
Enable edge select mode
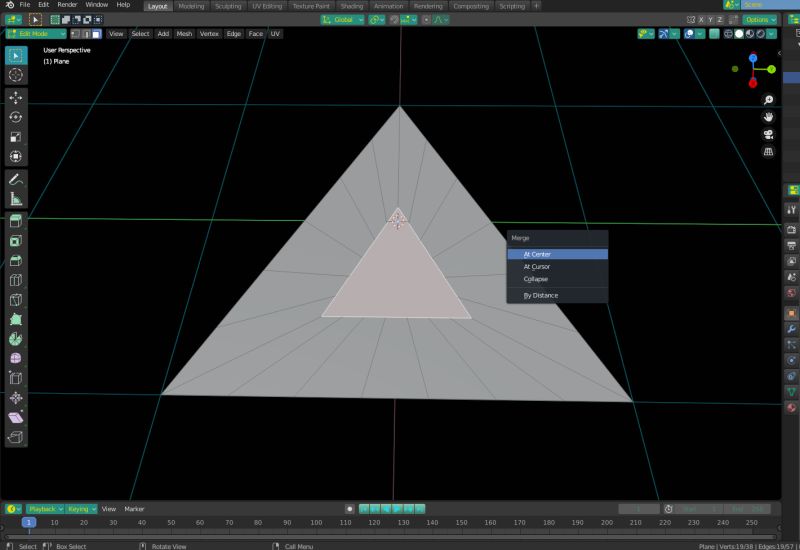point(86,34)
